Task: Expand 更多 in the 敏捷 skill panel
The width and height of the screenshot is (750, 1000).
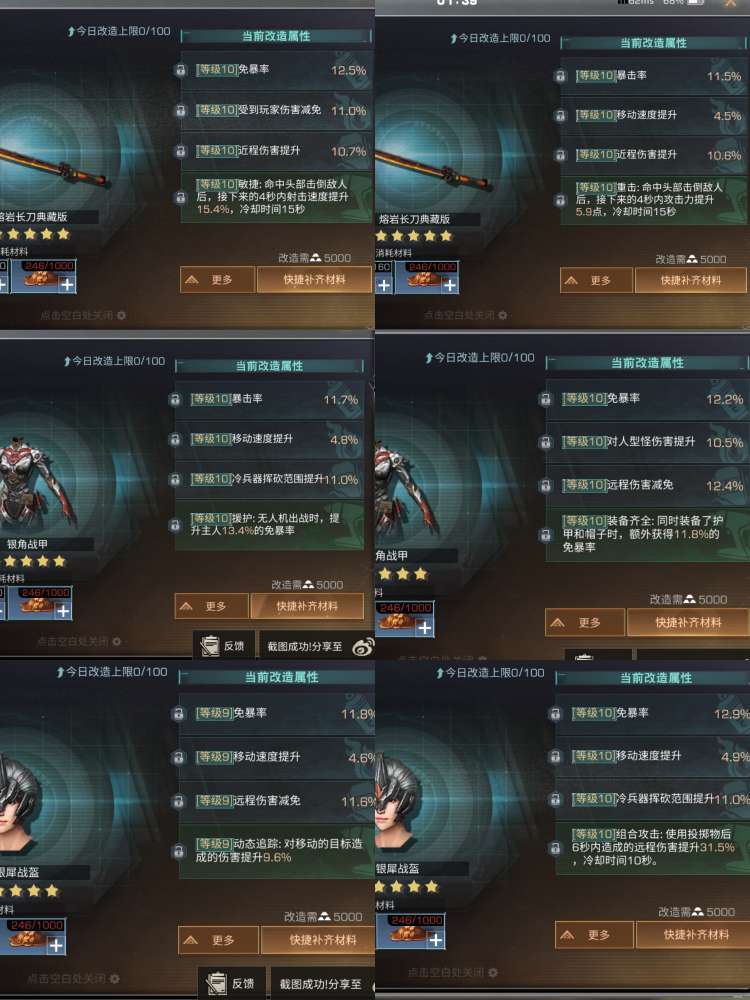Action: 217,280
